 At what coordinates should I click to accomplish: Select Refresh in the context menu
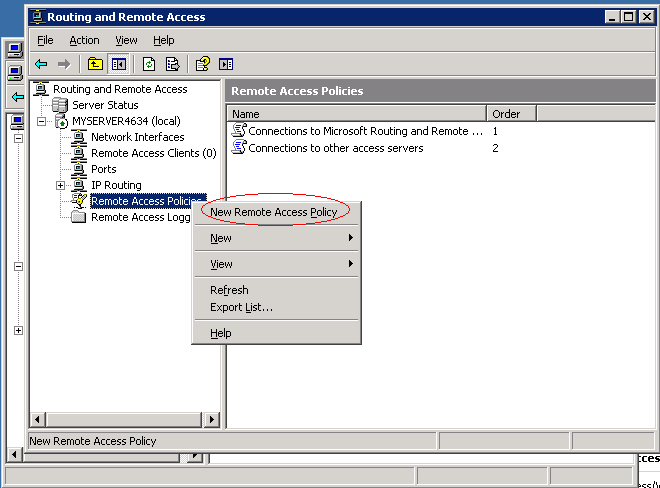(x=276, y=290)
